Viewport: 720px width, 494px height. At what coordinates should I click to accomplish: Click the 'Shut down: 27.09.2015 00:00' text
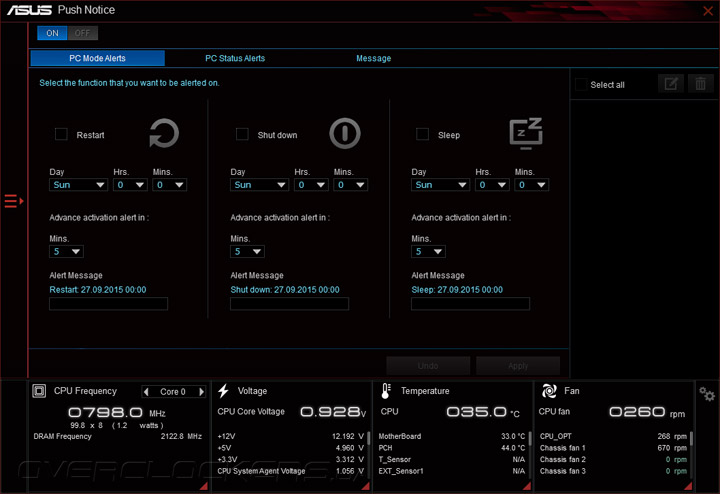click(x=285, y=290)
